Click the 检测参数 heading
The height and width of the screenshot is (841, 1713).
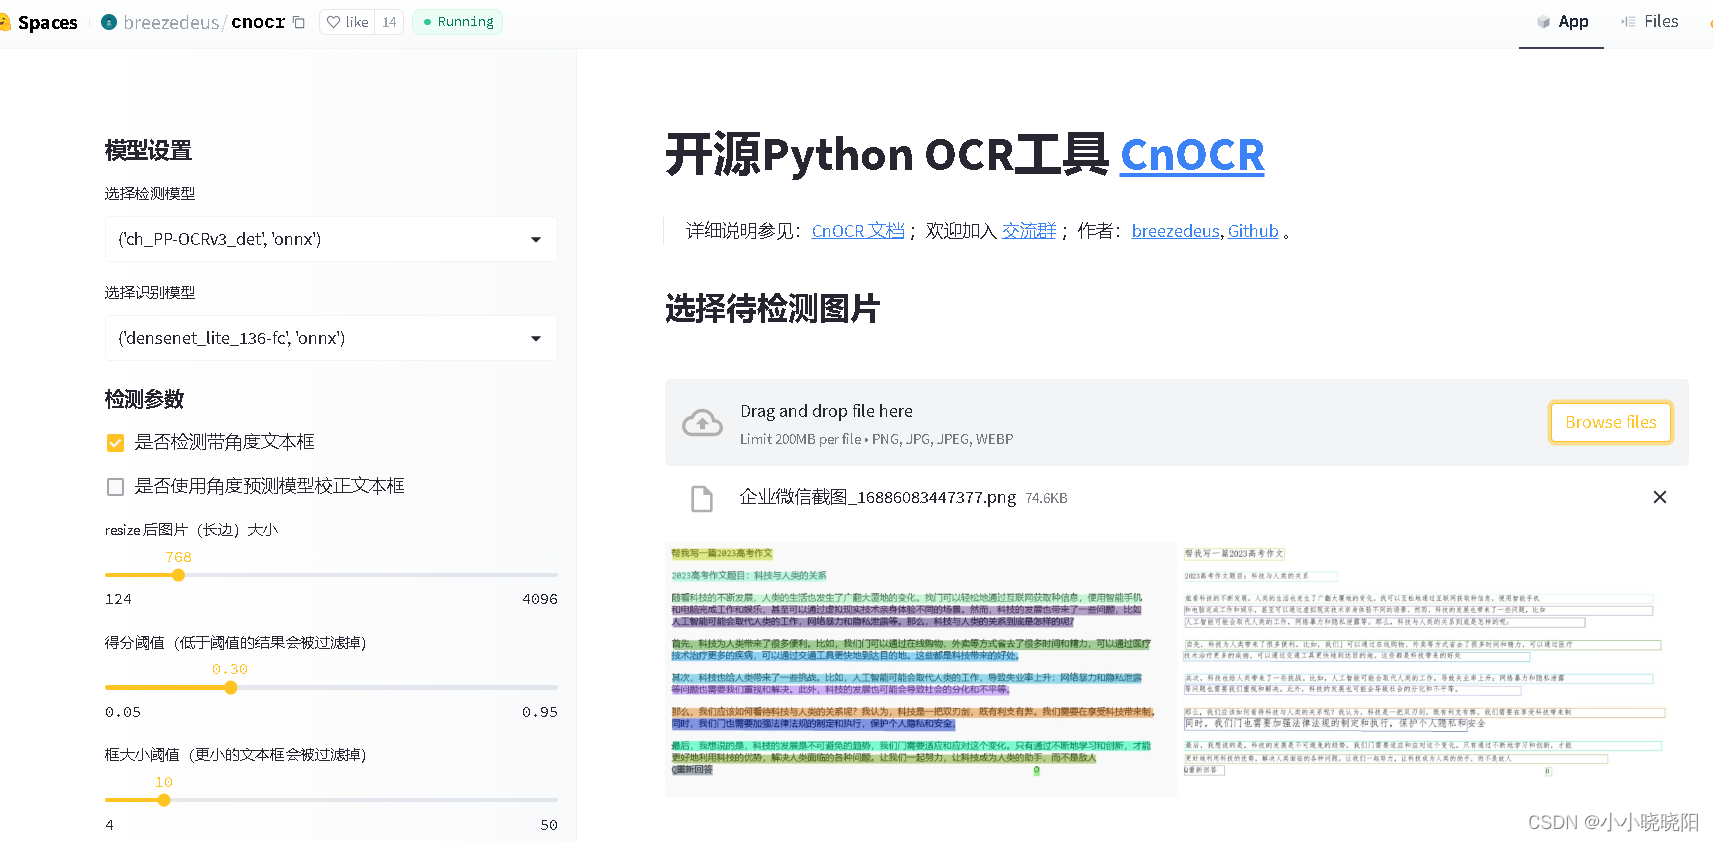click(144, 399)
